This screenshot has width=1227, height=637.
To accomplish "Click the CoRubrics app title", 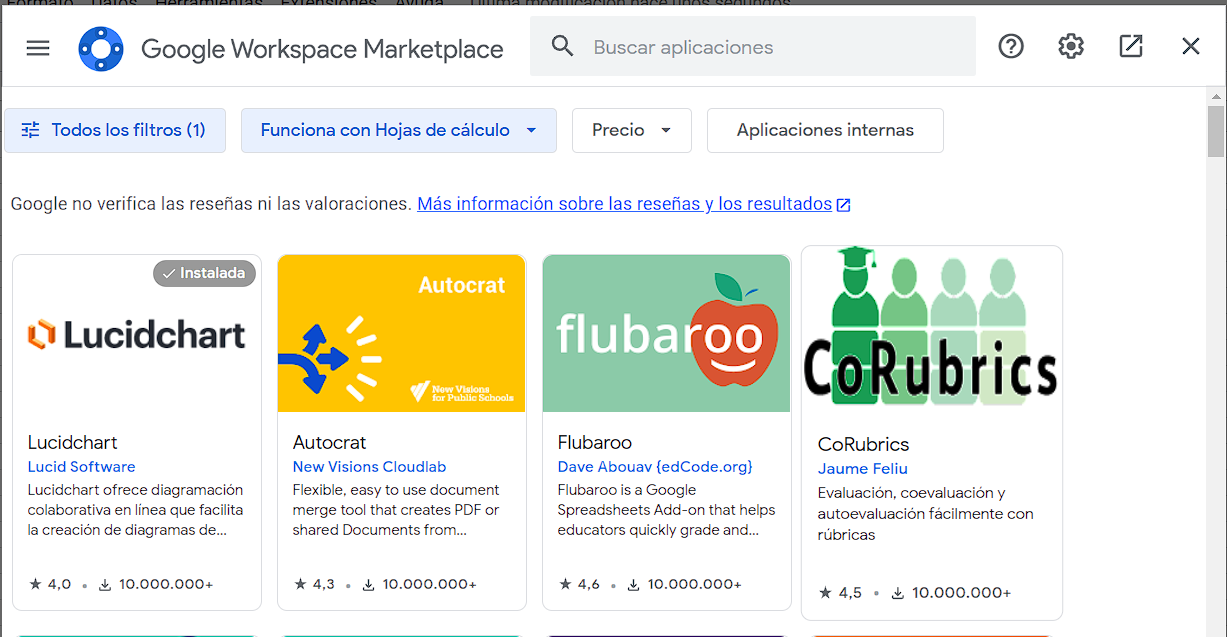I will click(863, 444).
